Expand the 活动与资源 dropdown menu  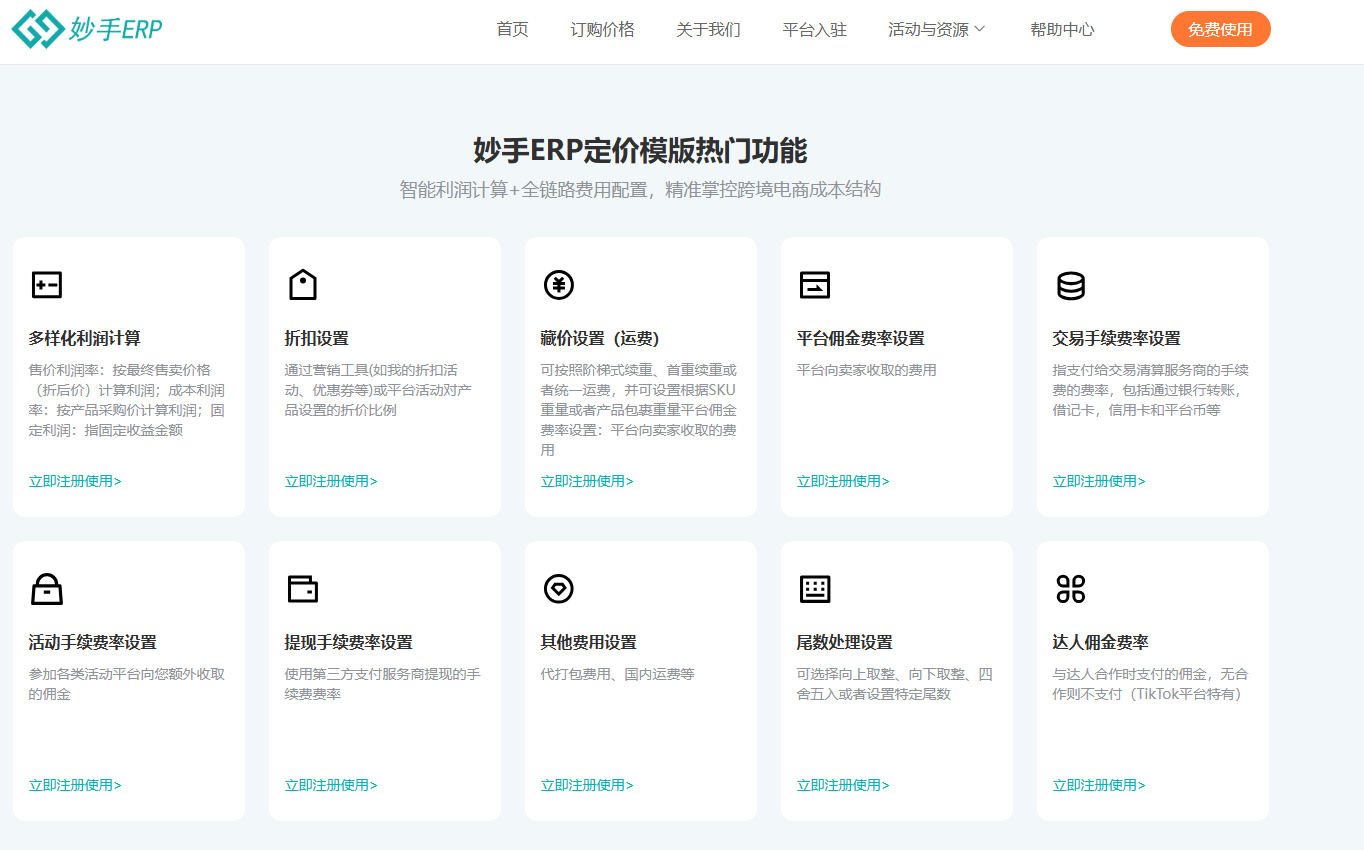click(x=937, y=30)
